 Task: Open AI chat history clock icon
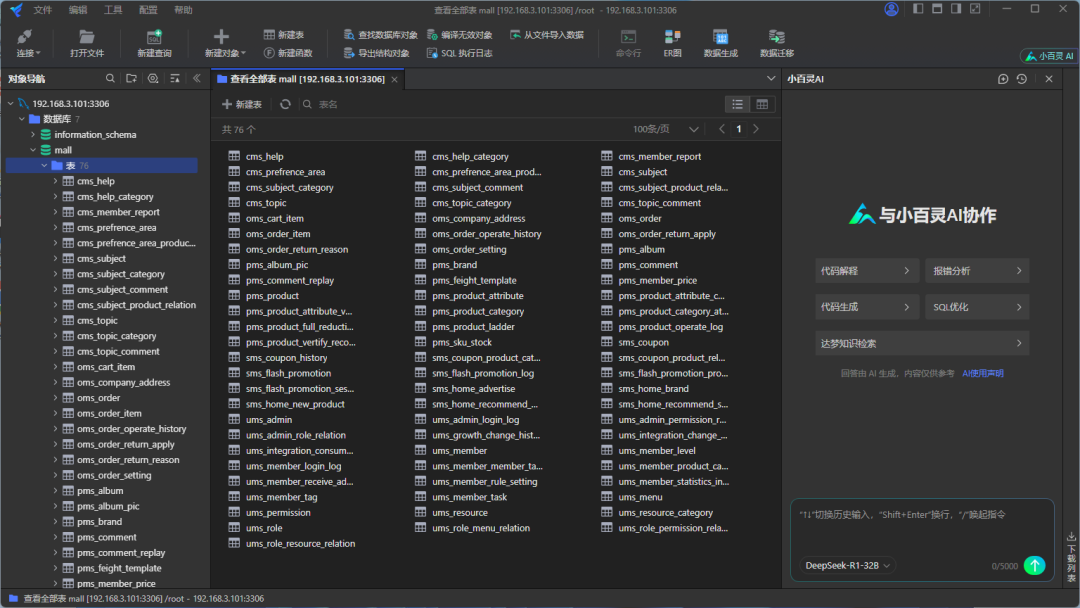pos(1021,79)
